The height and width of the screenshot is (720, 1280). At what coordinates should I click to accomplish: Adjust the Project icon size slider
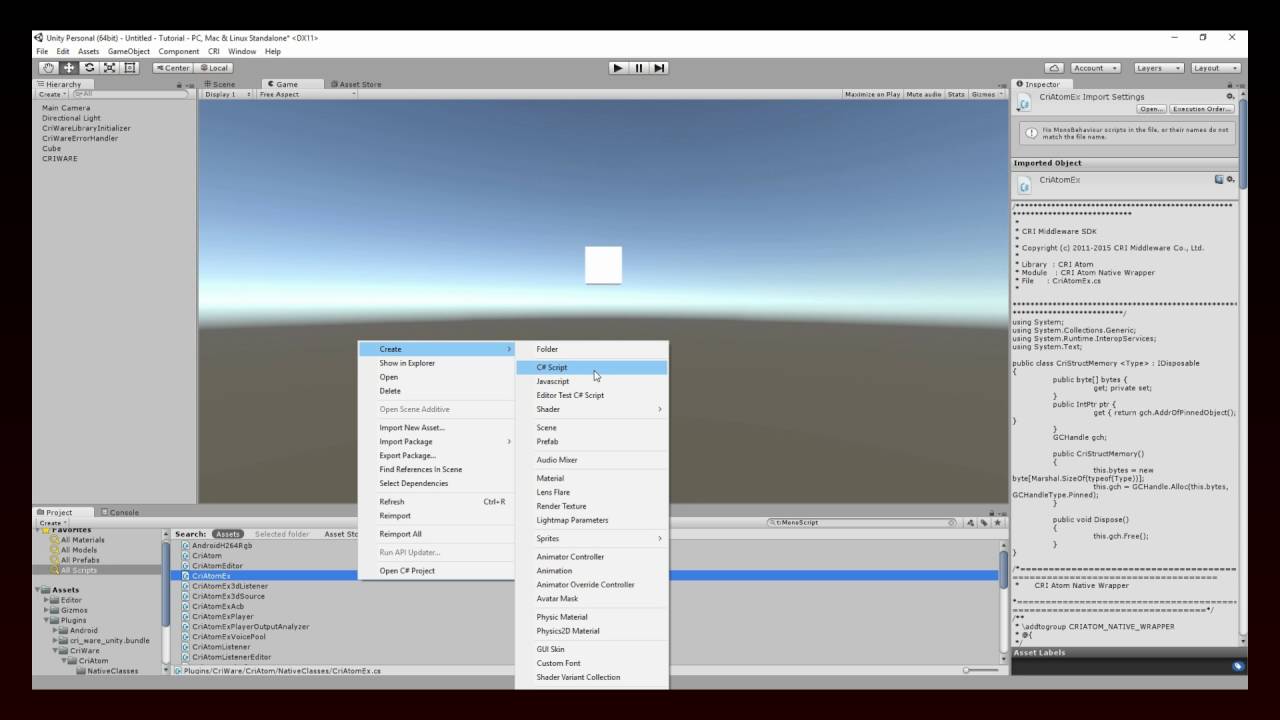[x=982, y=670]
